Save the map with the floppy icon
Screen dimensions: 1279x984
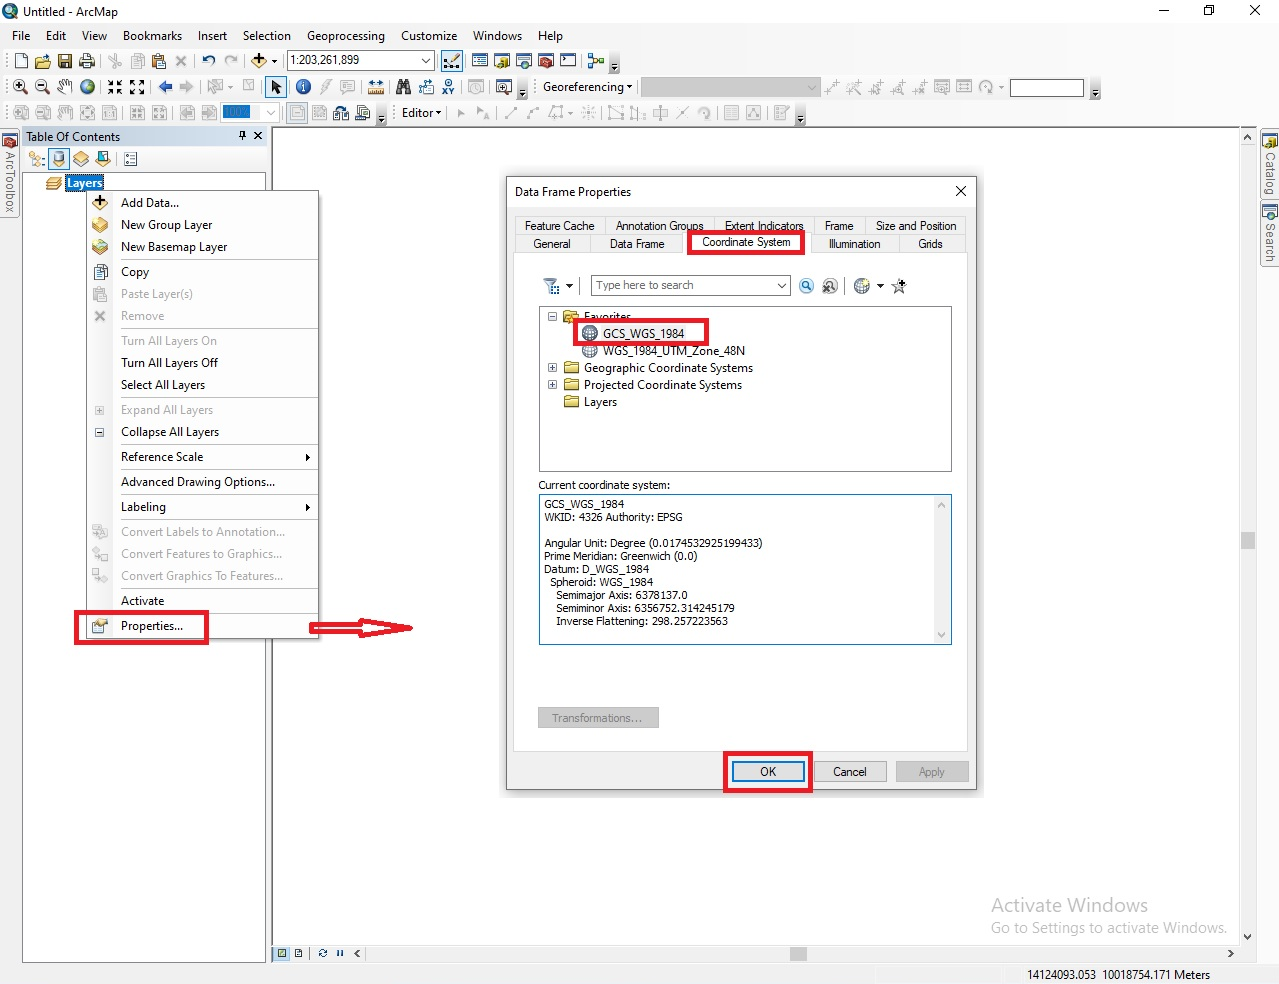coord(65,61)
